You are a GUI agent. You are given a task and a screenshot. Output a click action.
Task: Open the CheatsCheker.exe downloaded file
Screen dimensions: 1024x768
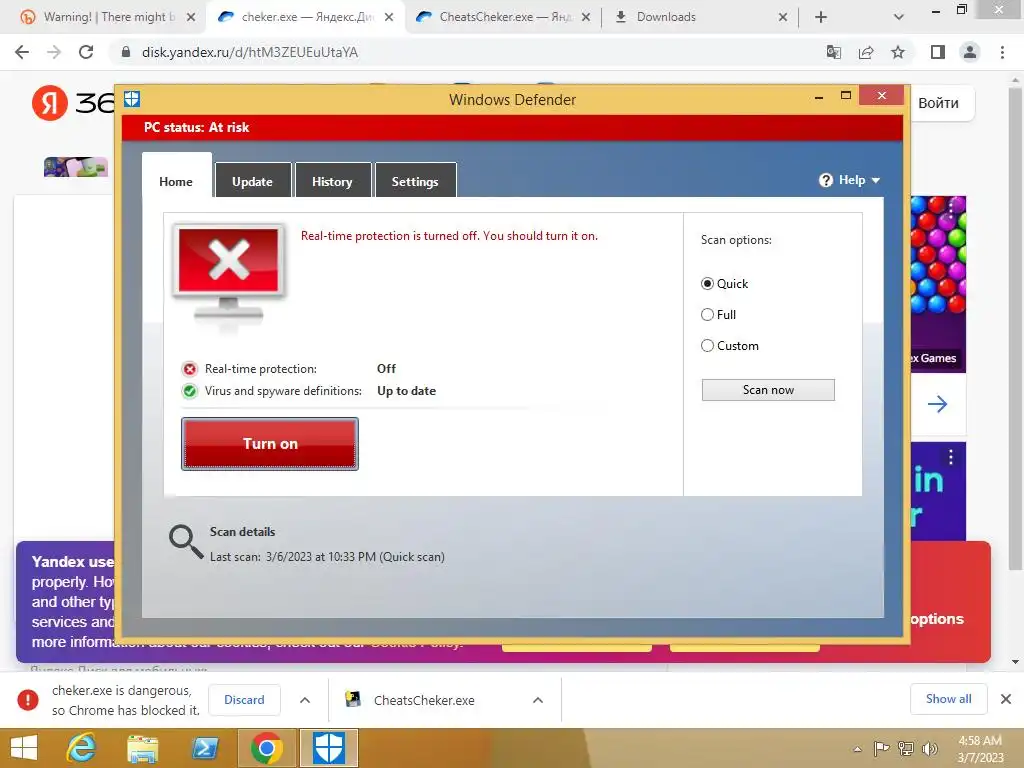[424, 700]
